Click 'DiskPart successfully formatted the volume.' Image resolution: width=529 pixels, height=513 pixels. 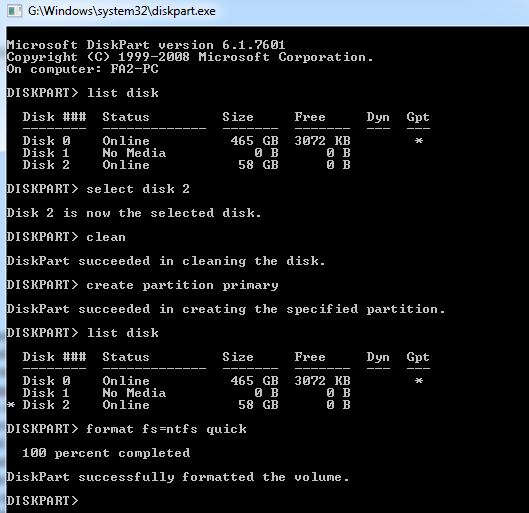tap(178, 477)
